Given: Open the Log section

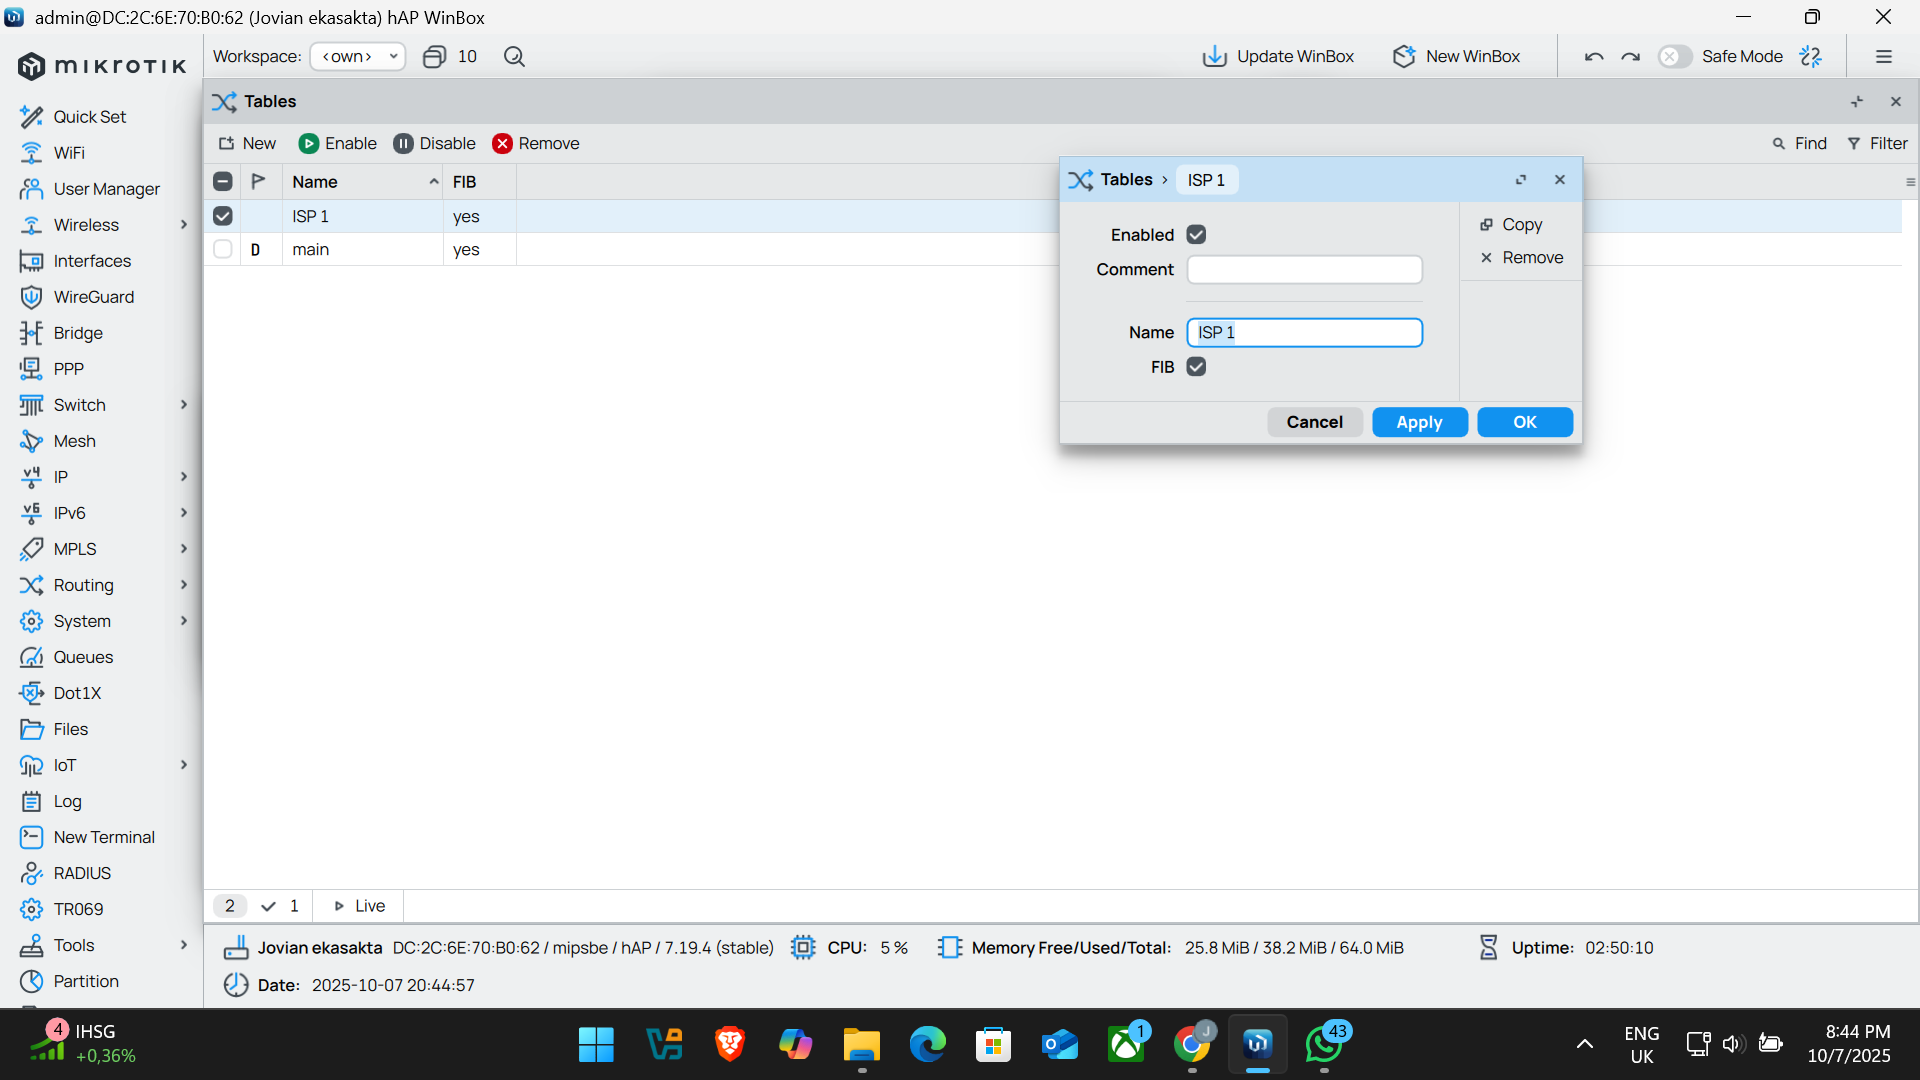Looking at the screenshot, I should (x=67, y=801).
